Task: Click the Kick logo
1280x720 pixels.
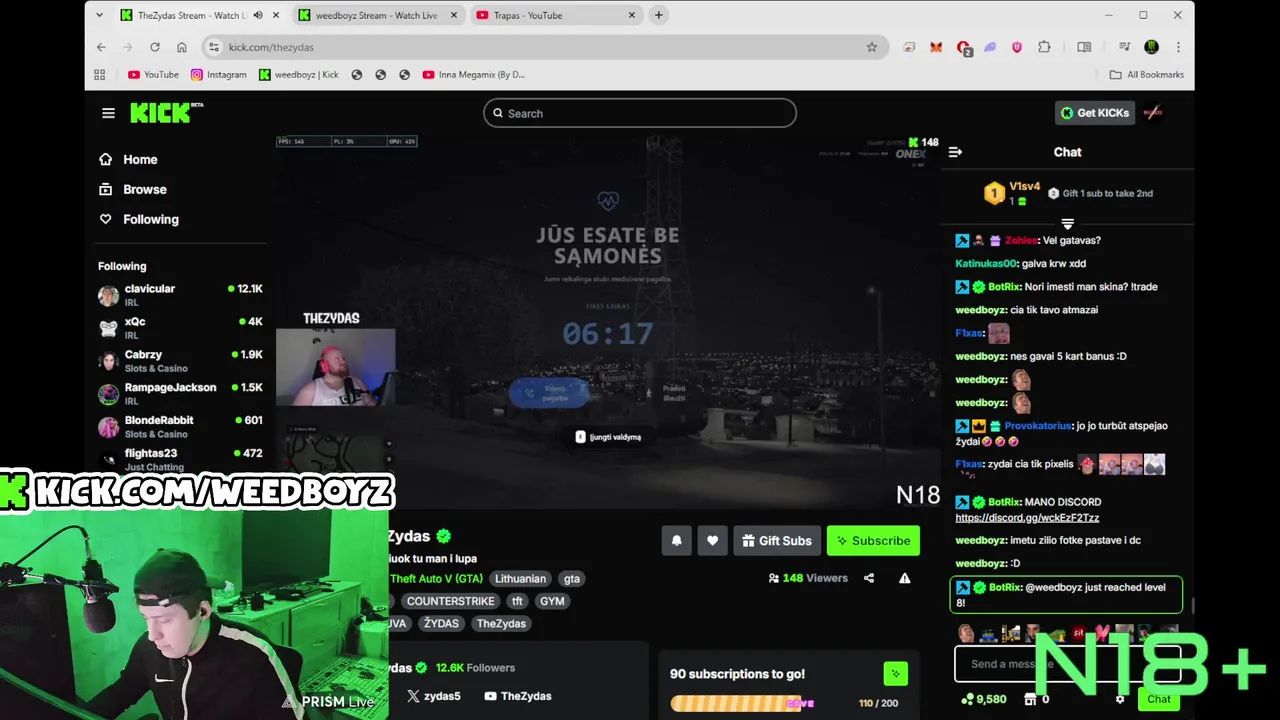Action: coord(166,112)
